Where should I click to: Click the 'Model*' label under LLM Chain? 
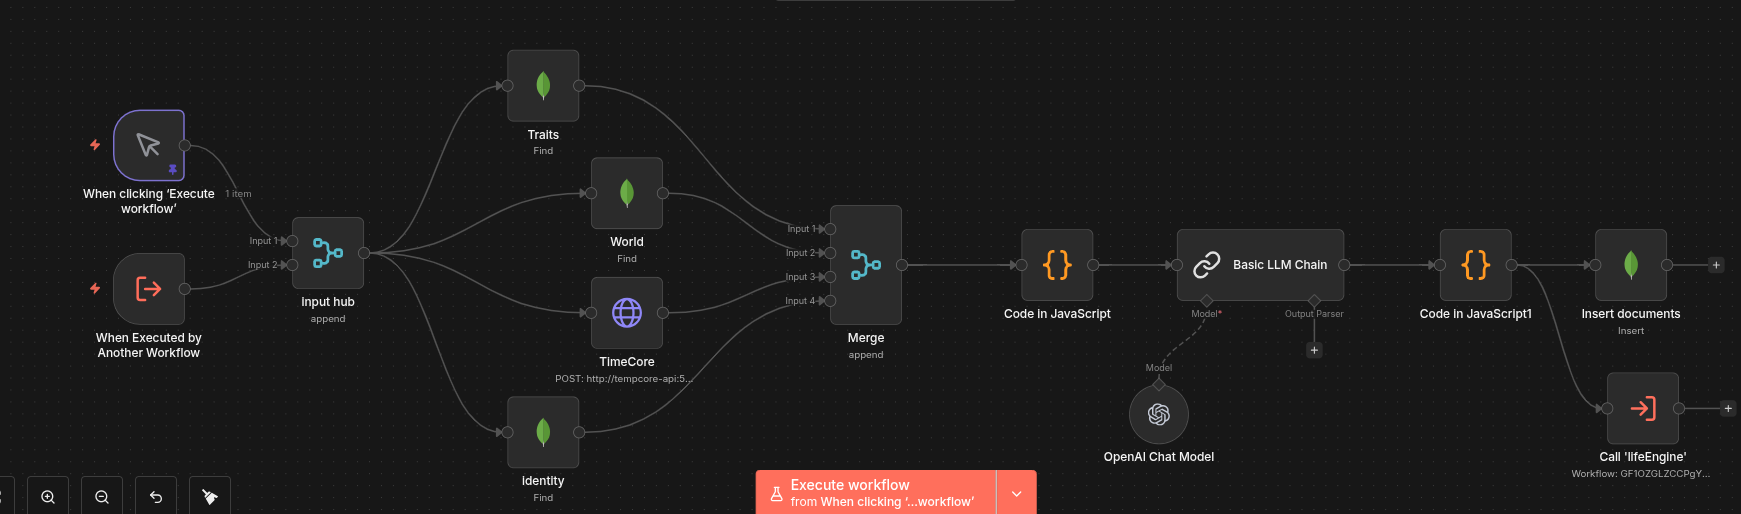(1206, 314)
